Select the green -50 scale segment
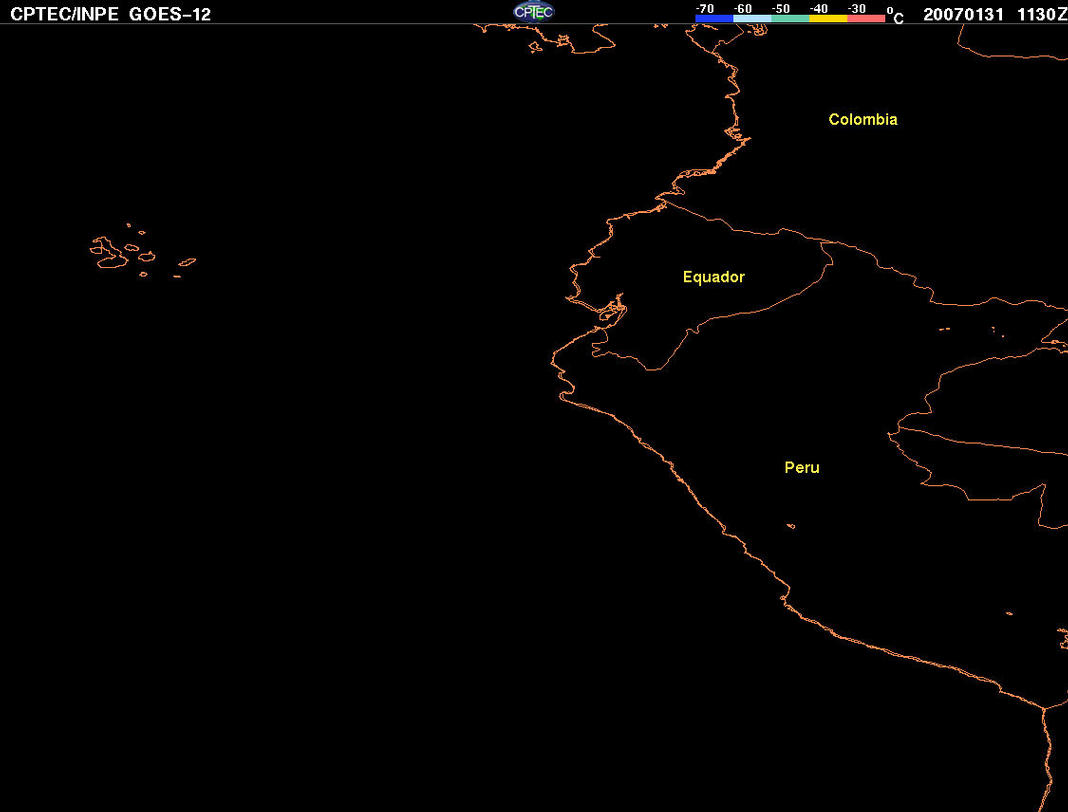The width and height of the screenshot is (1068, 812). click(790, 18)
